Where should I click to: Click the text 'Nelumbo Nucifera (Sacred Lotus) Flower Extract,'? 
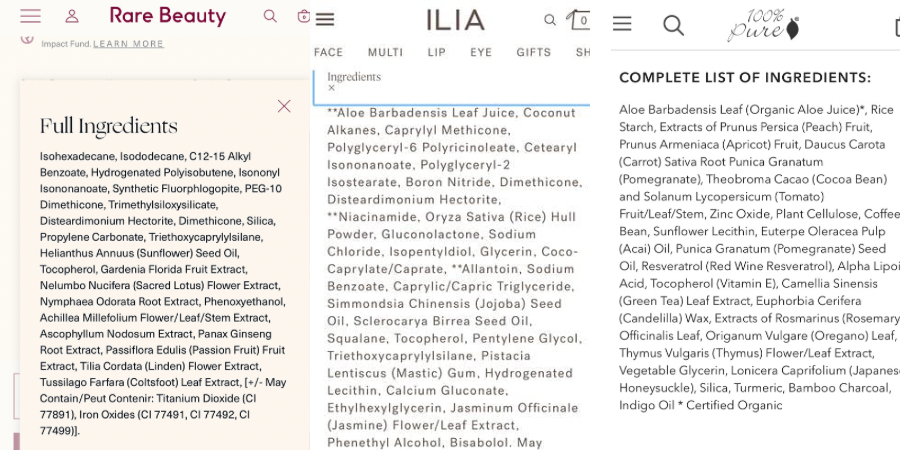[x=160, y=285]
